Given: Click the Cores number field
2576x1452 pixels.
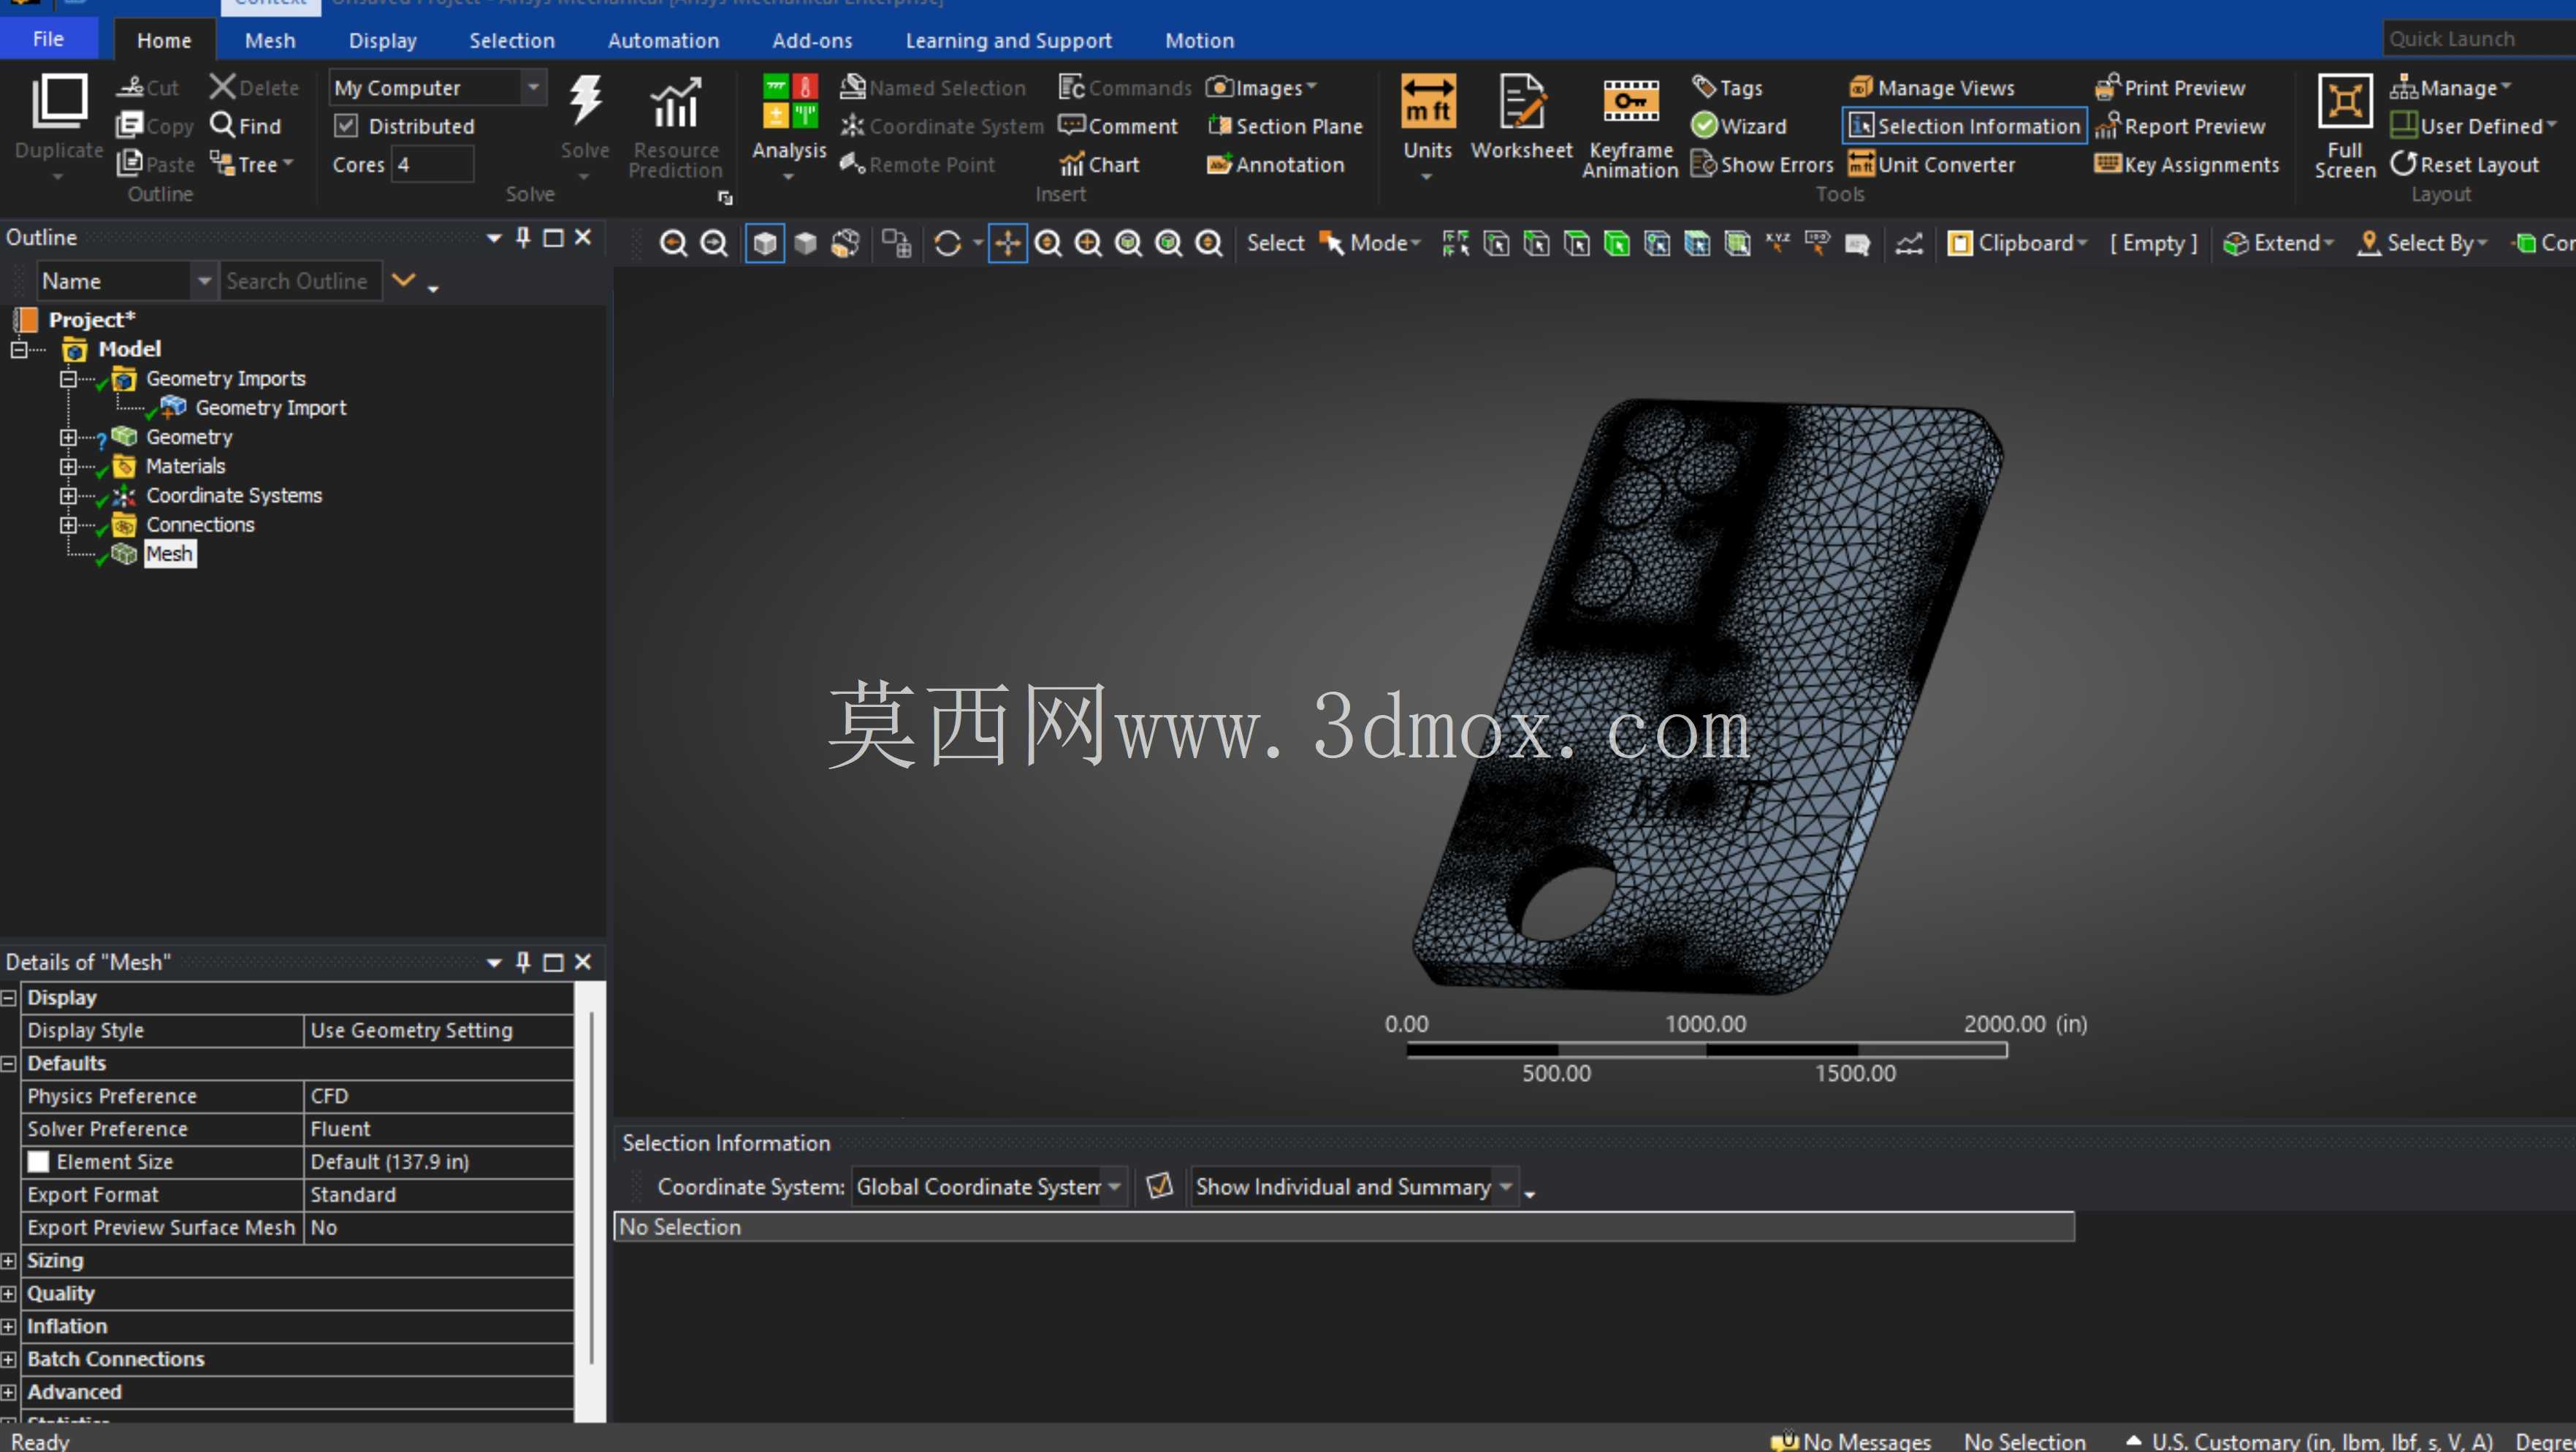Looking at the screenshot, I should click(x=433, y=164).
